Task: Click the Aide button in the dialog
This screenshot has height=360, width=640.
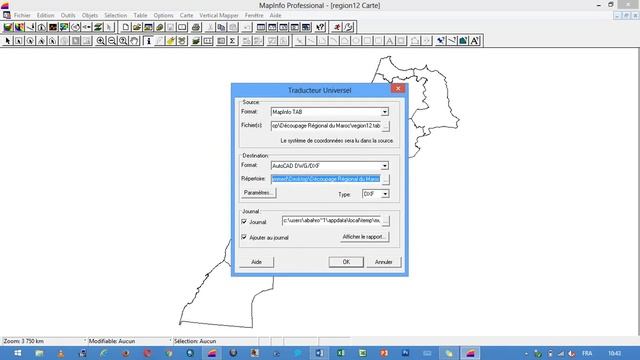Action: coord(256,262)
